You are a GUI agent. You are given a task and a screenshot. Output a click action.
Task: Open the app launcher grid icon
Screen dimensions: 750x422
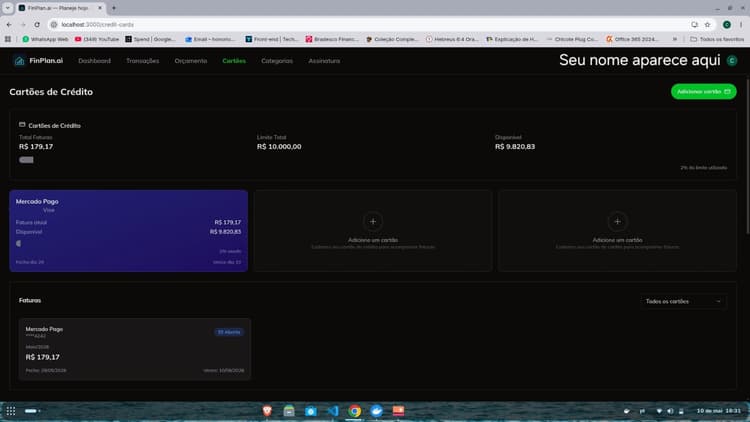coord(11,411)
